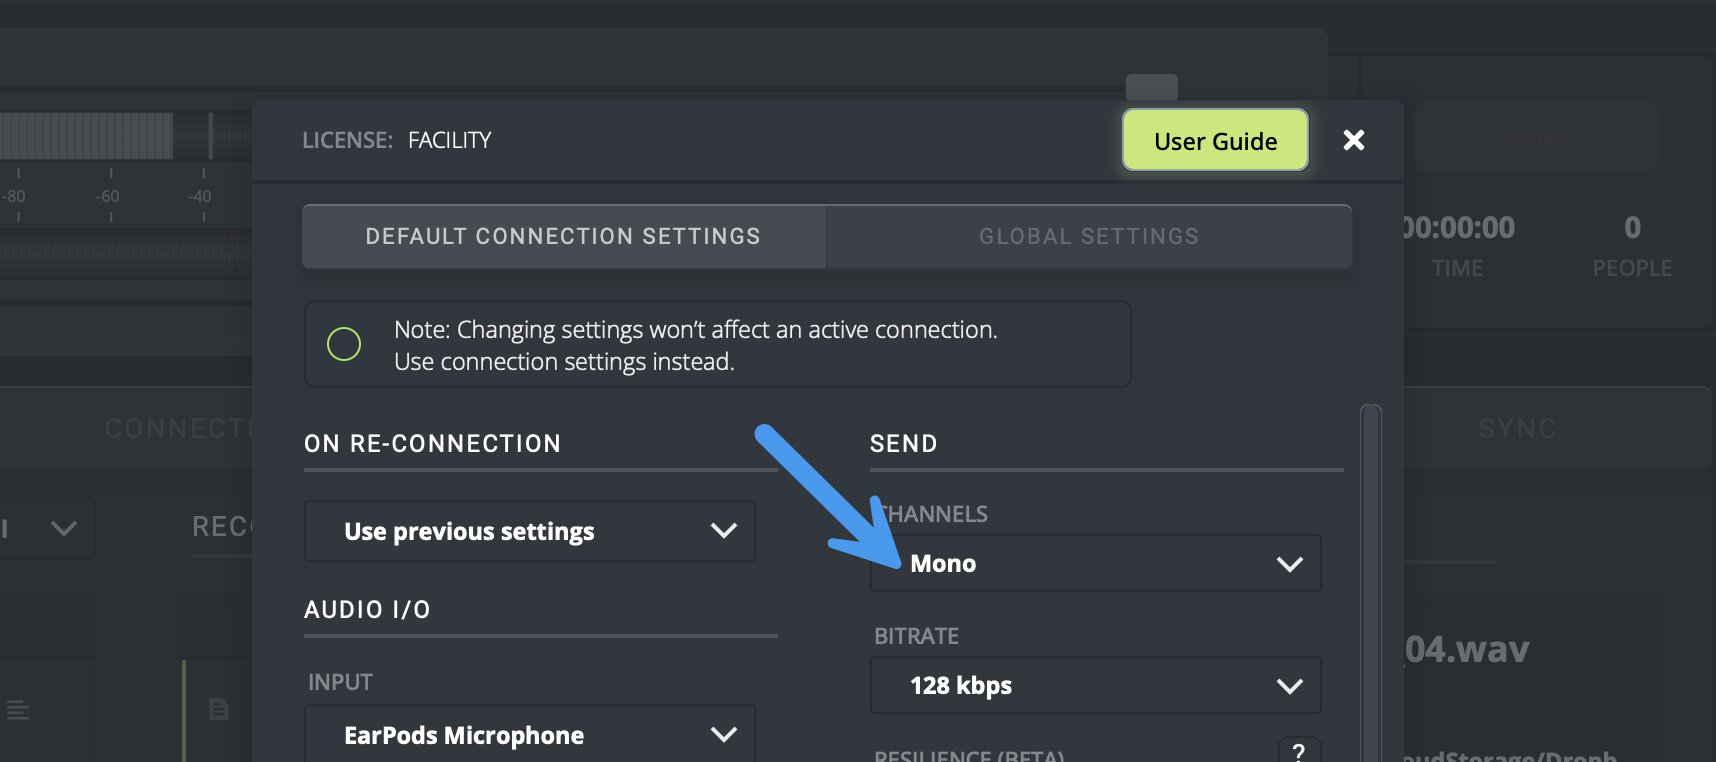Viewport: 1716px width, 762px height.
Task: Click the Resilience help question mark icon
Action: coord(1298,751)
